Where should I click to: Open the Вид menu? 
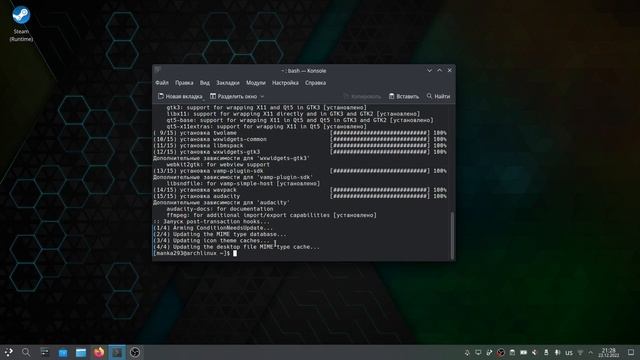point(204,83)
